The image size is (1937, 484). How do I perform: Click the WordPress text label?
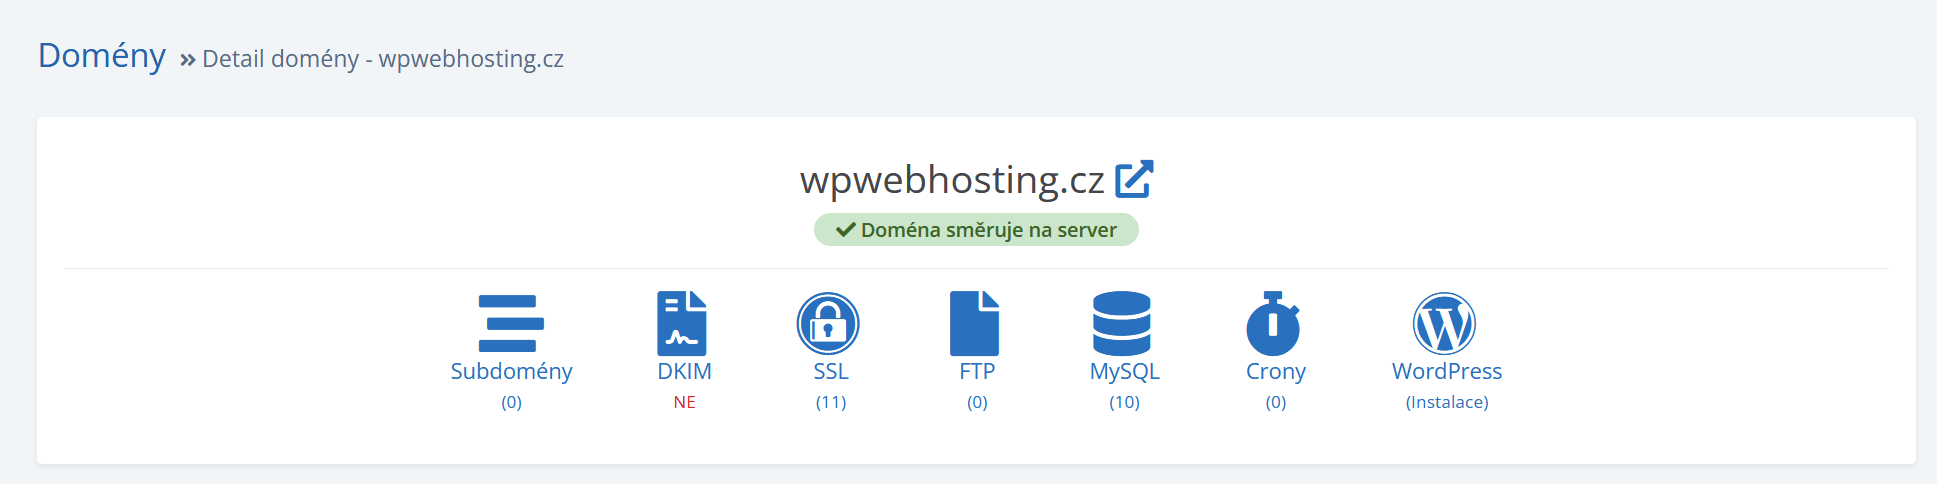1446,371
